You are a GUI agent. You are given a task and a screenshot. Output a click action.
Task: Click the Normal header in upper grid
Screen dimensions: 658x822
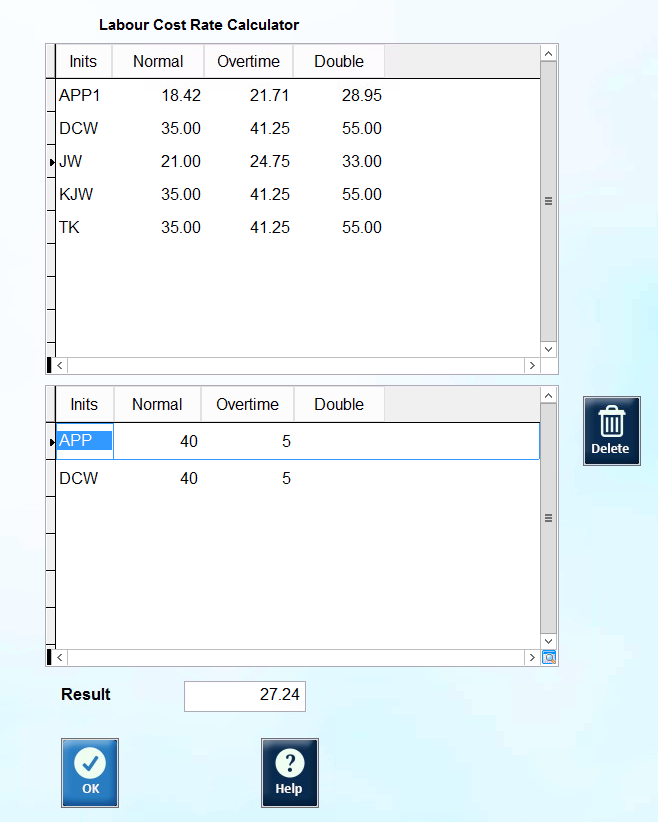point(158,61)
